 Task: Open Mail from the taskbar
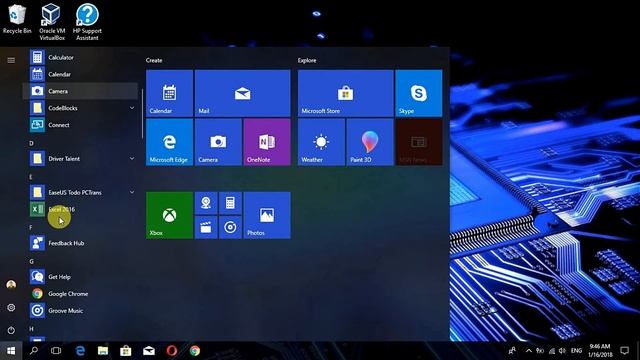(x=149, y=351)
